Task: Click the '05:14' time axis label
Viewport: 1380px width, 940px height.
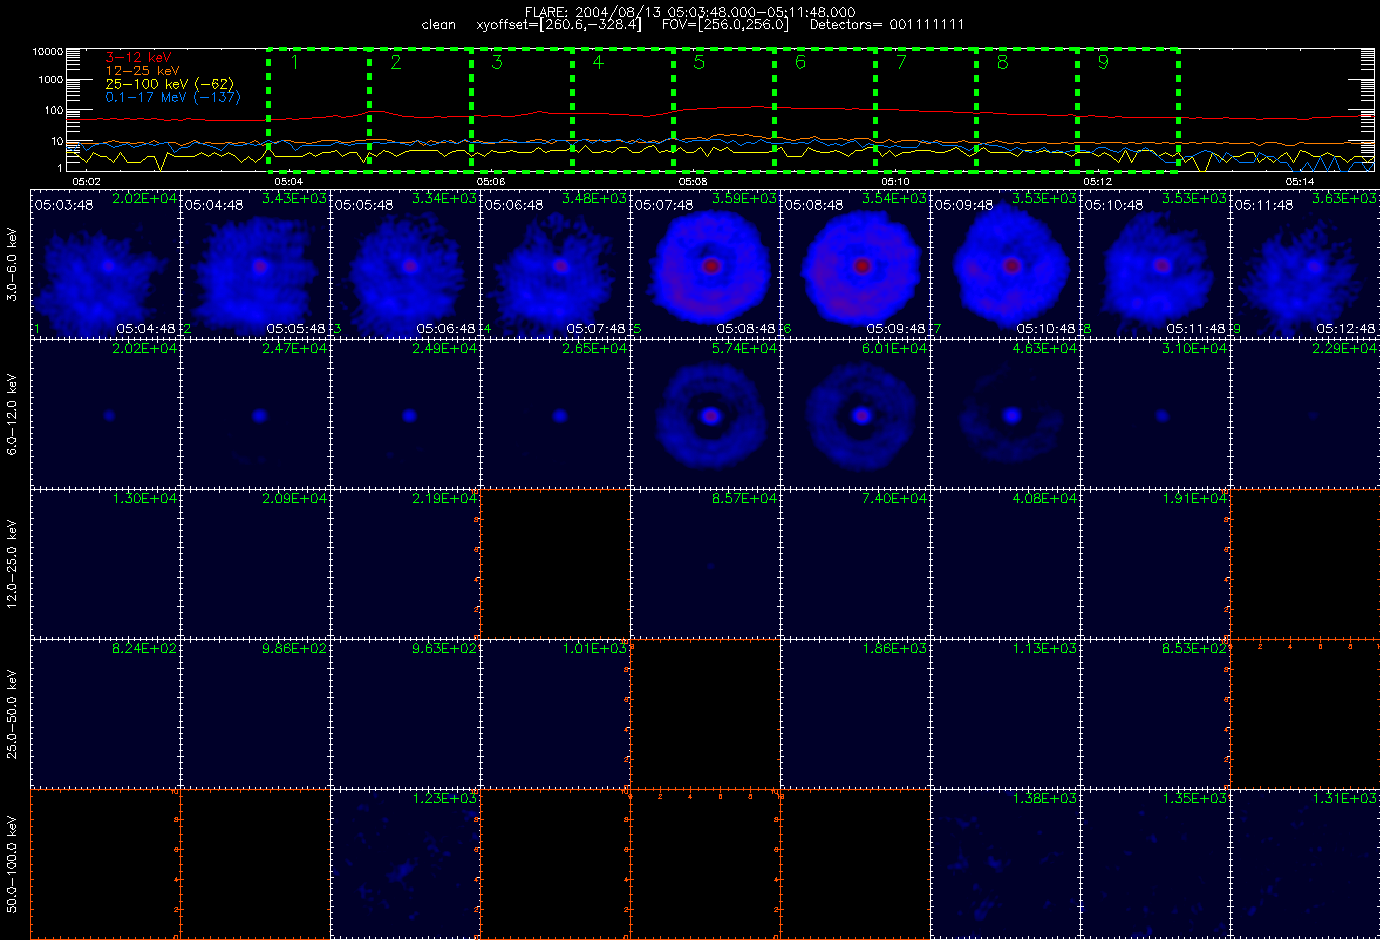Action: click(x=1299, y=182)
